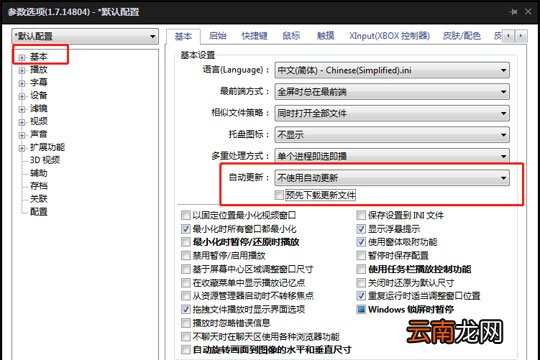
Task: Expand the 声音 tree node
Action: point(22,135)
